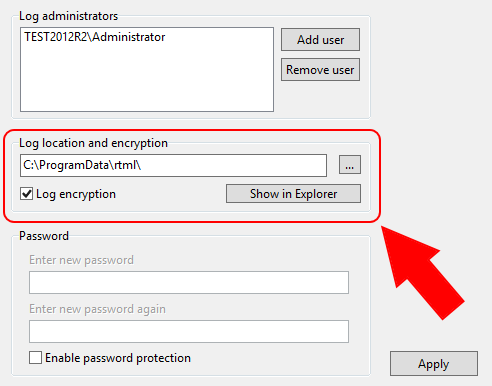Focus the first new password input box
The image size is (492, 386).
tap(189, 282)
